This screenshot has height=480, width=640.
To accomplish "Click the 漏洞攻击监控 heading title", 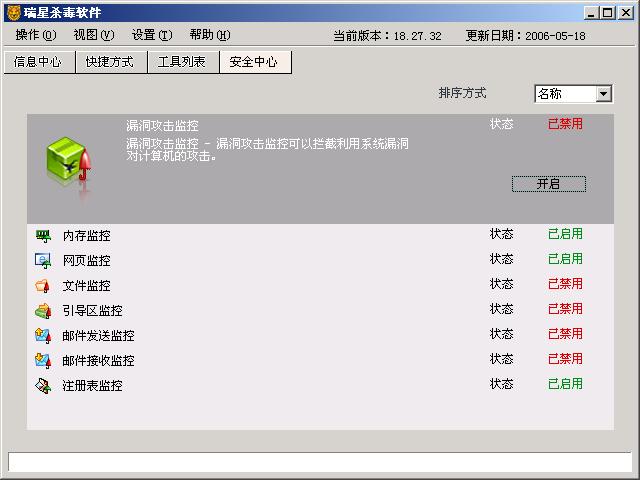I will click(162, 126).
